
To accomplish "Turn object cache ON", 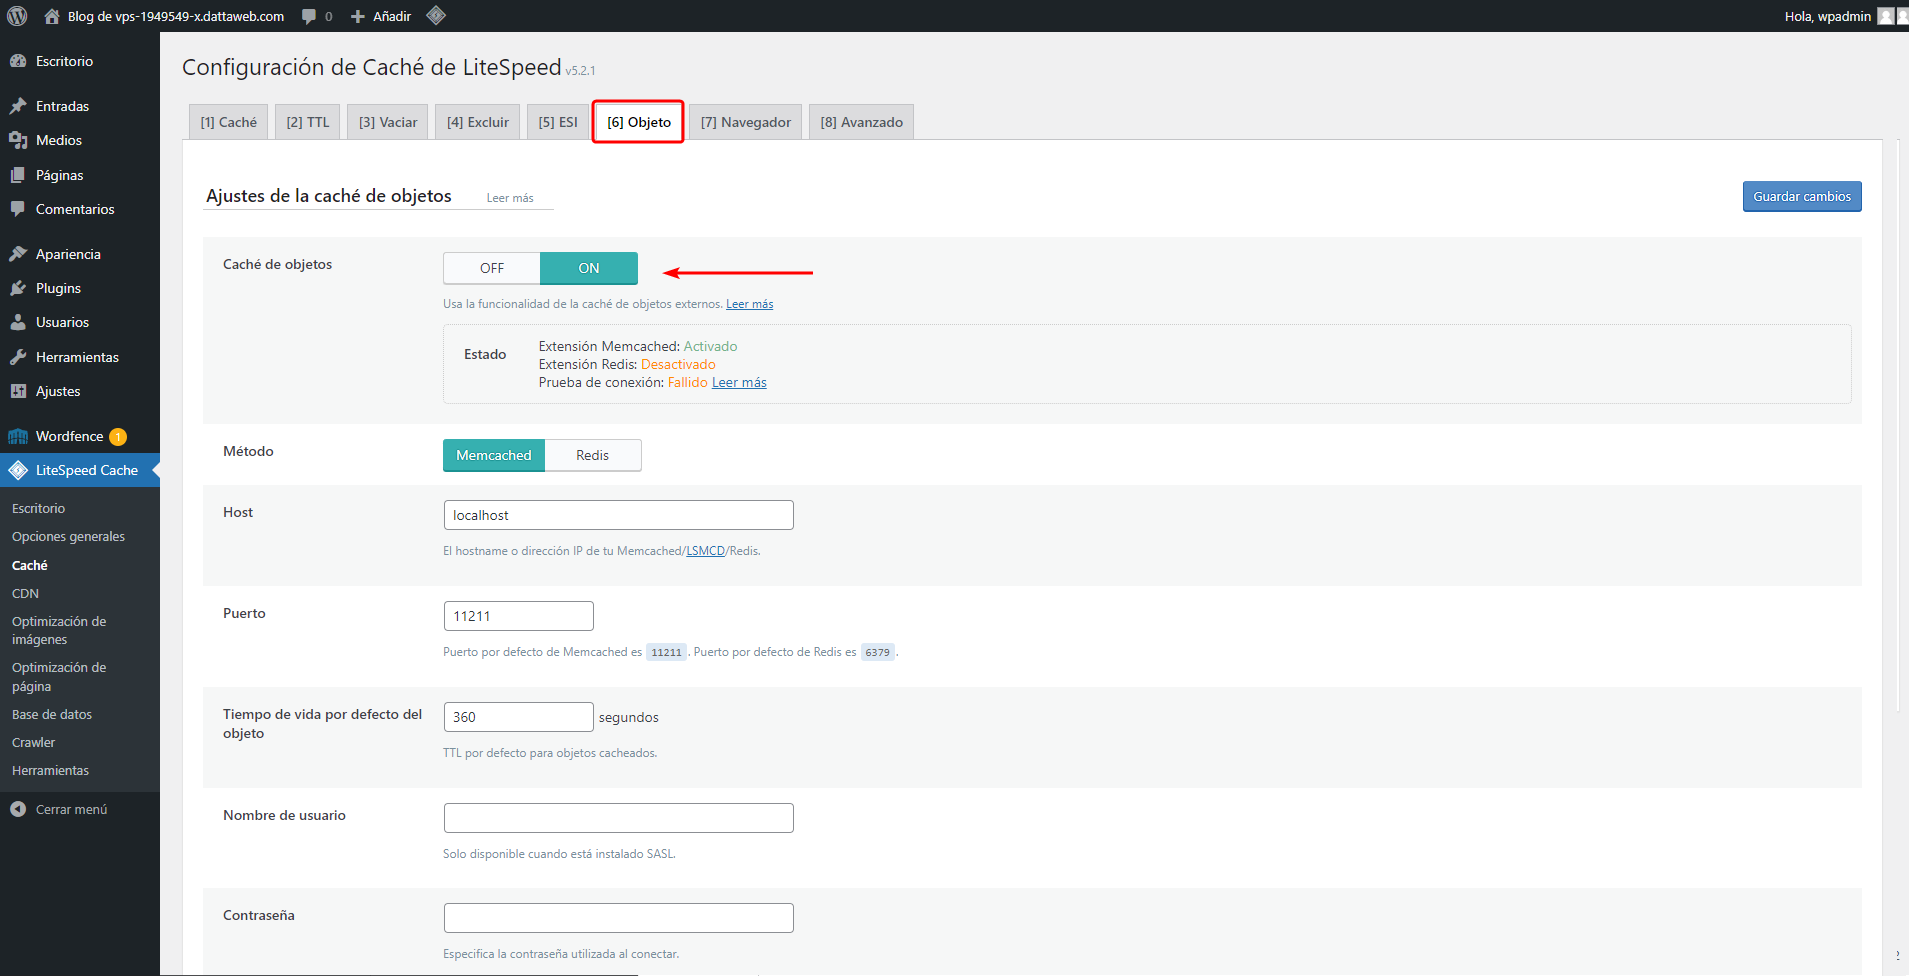I will pos(589,268).
